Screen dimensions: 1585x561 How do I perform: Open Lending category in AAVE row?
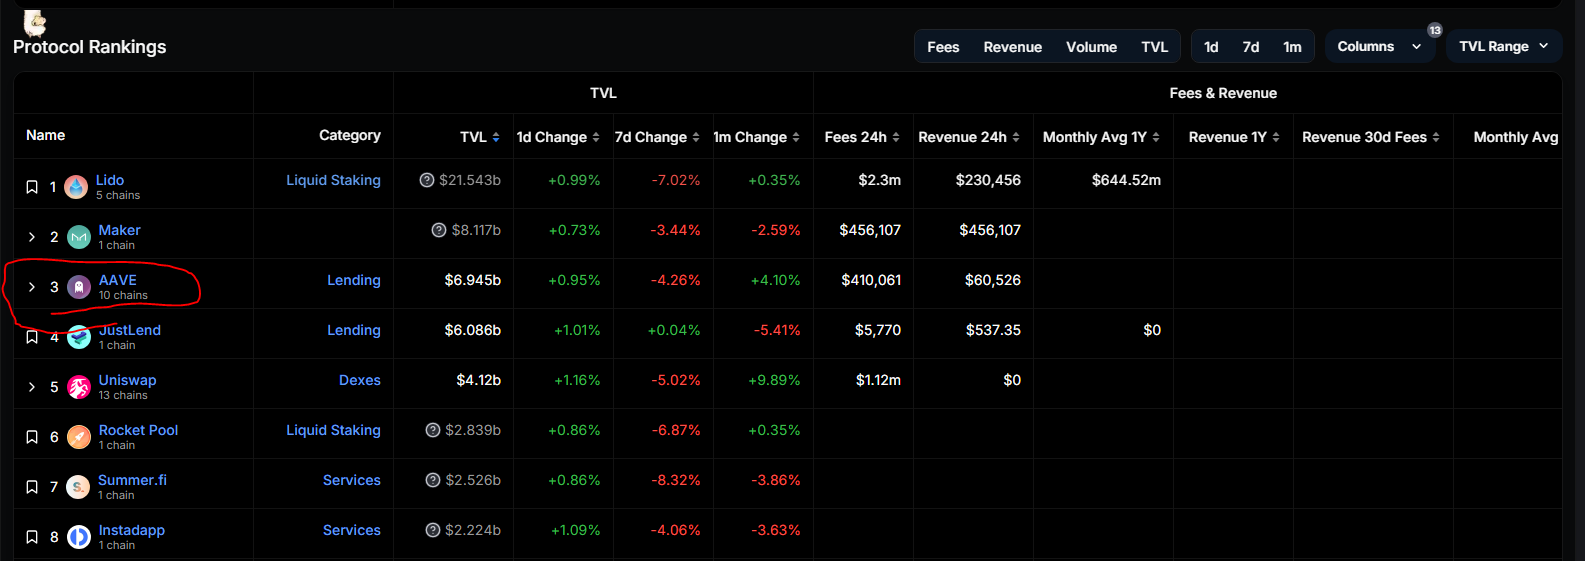tap(354, 280)
